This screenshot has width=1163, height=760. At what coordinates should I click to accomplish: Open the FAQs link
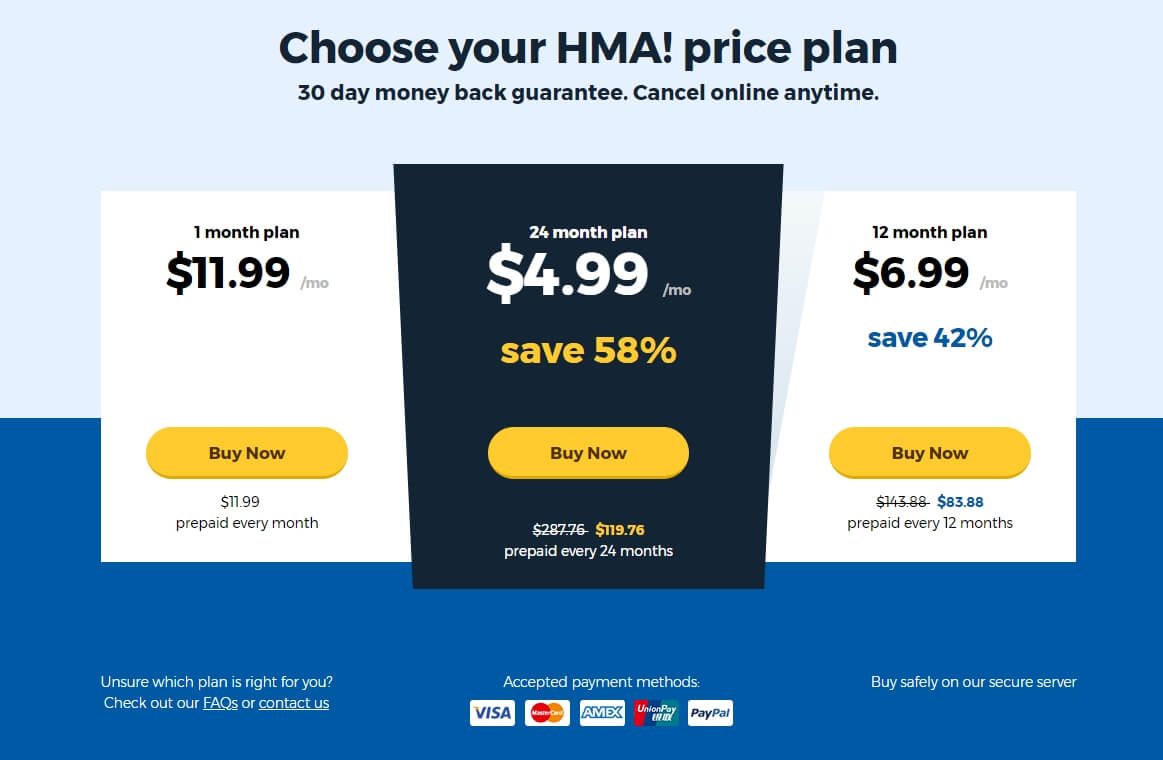pyautogui.click(x=220, y=703)
